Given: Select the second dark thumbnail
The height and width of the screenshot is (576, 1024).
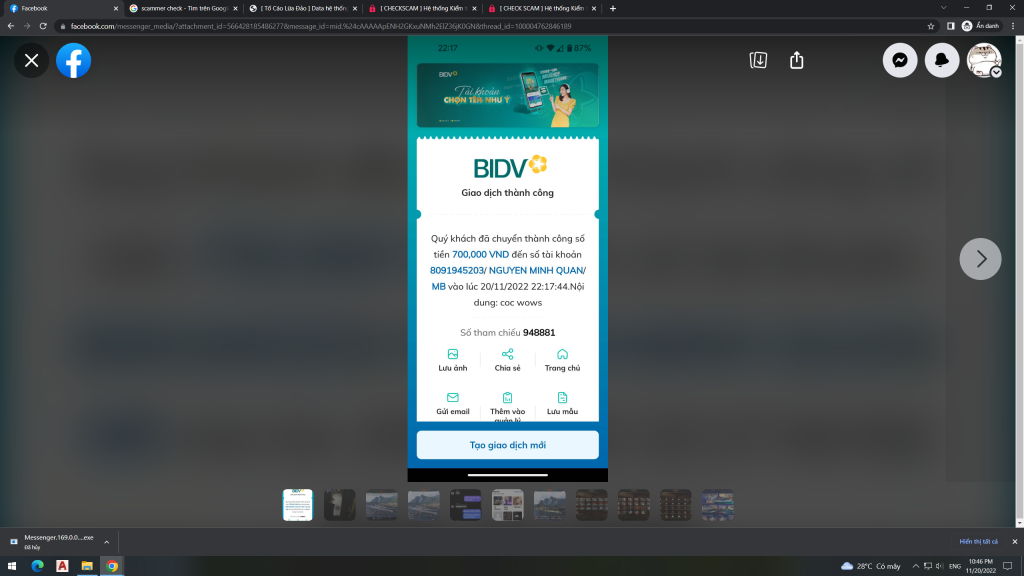Looking at the screenshot, I should [340, 505].
